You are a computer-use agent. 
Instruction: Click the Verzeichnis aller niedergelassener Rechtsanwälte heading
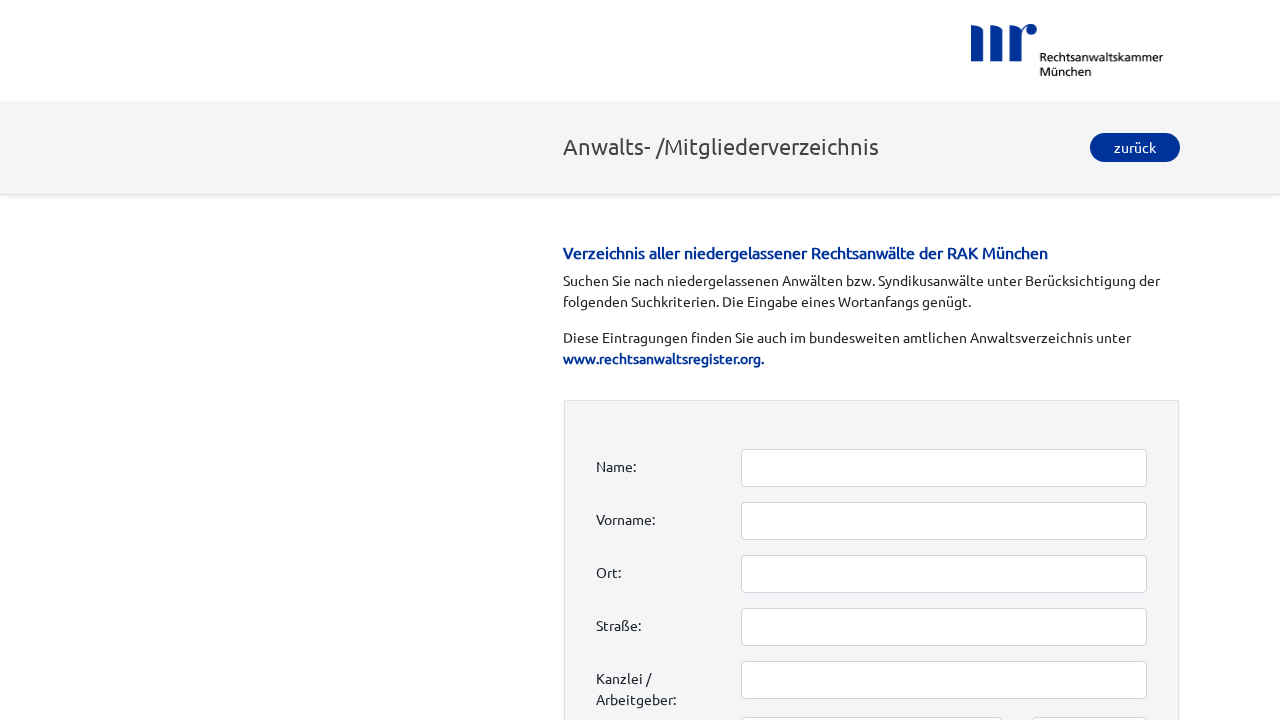805,253
